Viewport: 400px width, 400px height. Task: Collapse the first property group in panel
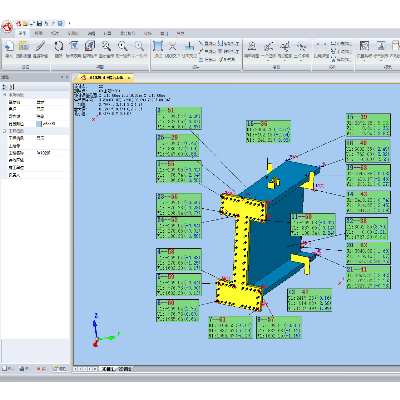pyautogui.click(x=5, y=95)
